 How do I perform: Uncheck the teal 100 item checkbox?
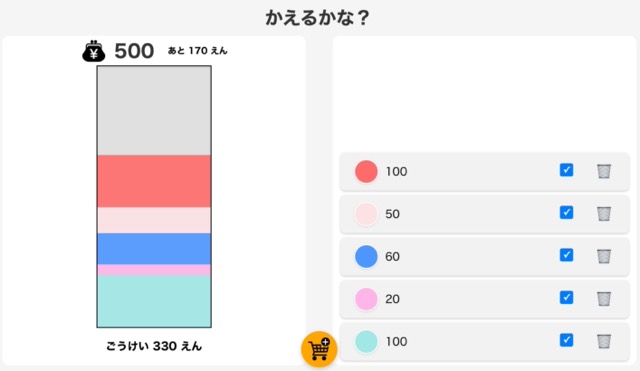(x=566, y=340)
